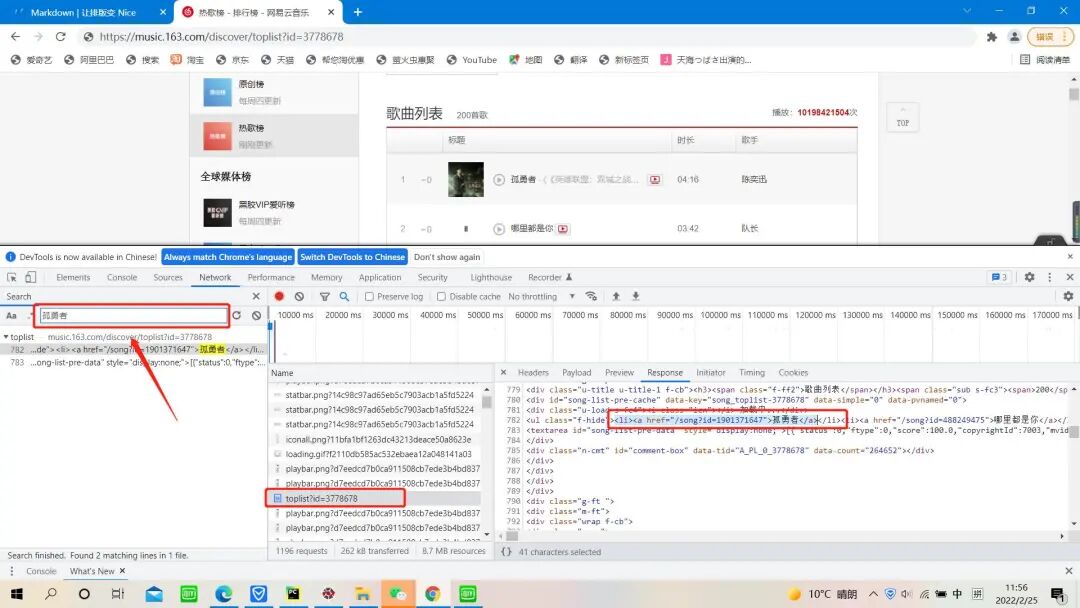Open the Payload tab of request
This screenshot has height=608, width=1080.
pyautogui.click(x=577, y=373)
